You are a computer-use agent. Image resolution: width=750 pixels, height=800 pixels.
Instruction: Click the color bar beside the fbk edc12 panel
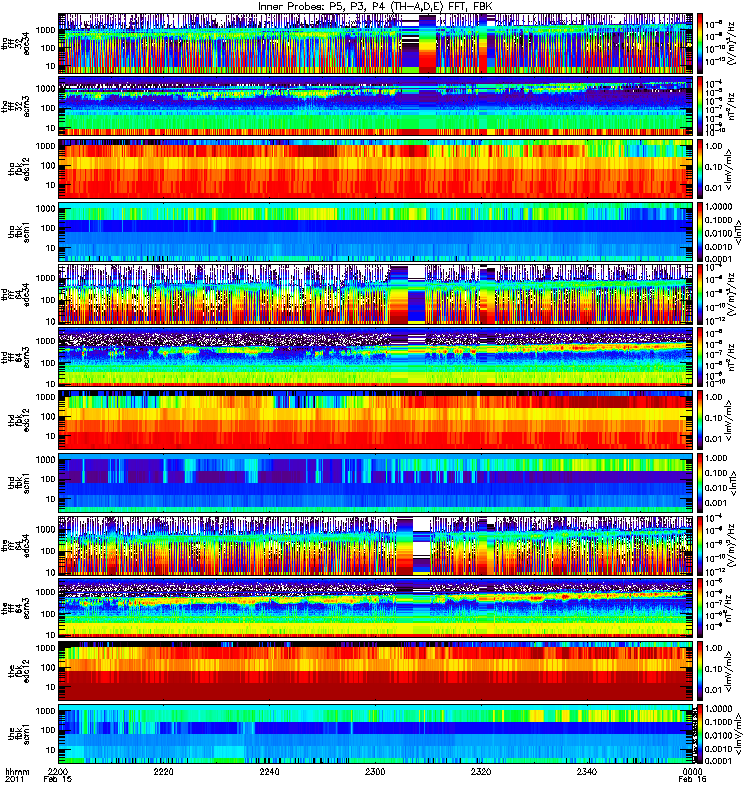700,671
